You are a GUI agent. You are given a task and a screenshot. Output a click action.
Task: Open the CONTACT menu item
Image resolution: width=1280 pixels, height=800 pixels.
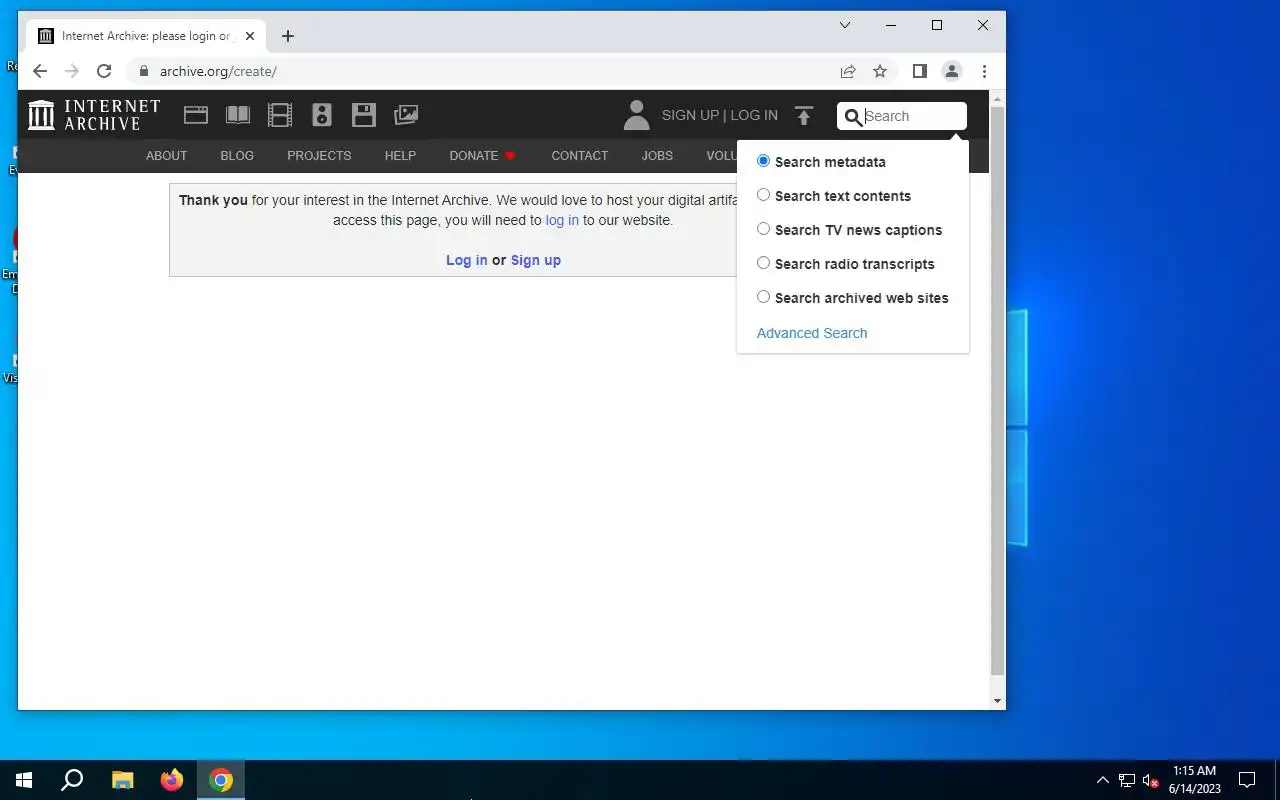coord(580,156)
